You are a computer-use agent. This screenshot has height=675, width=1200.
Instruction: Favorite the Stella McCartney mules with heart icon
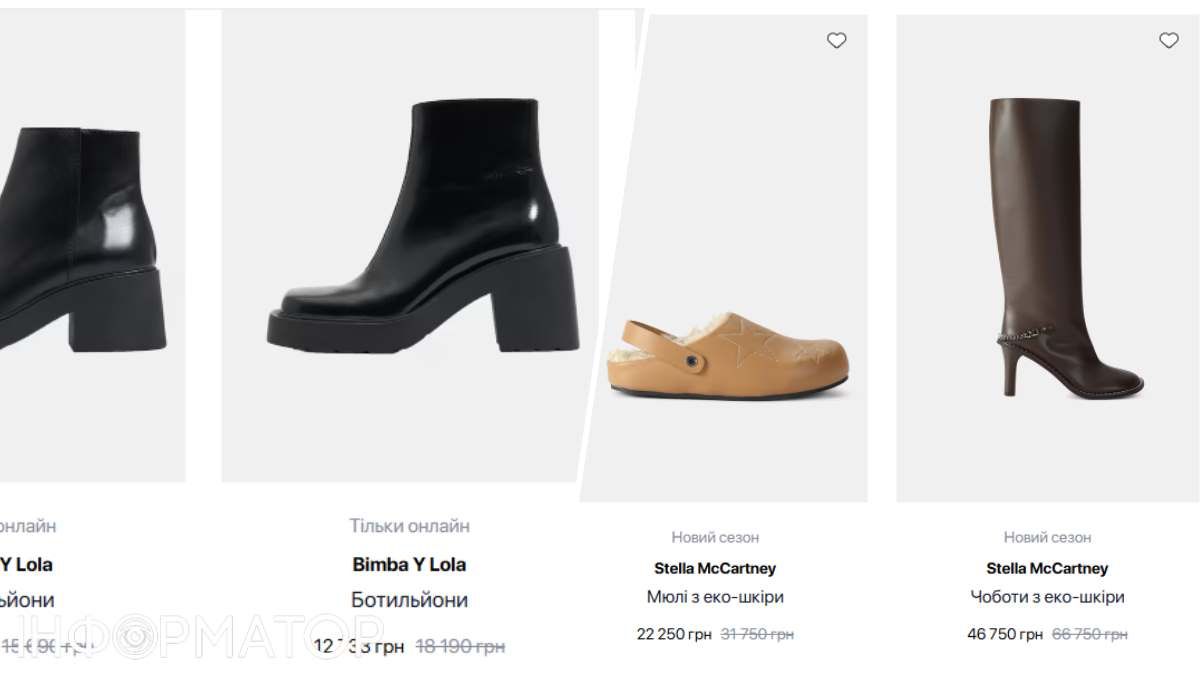click(837, 41)
